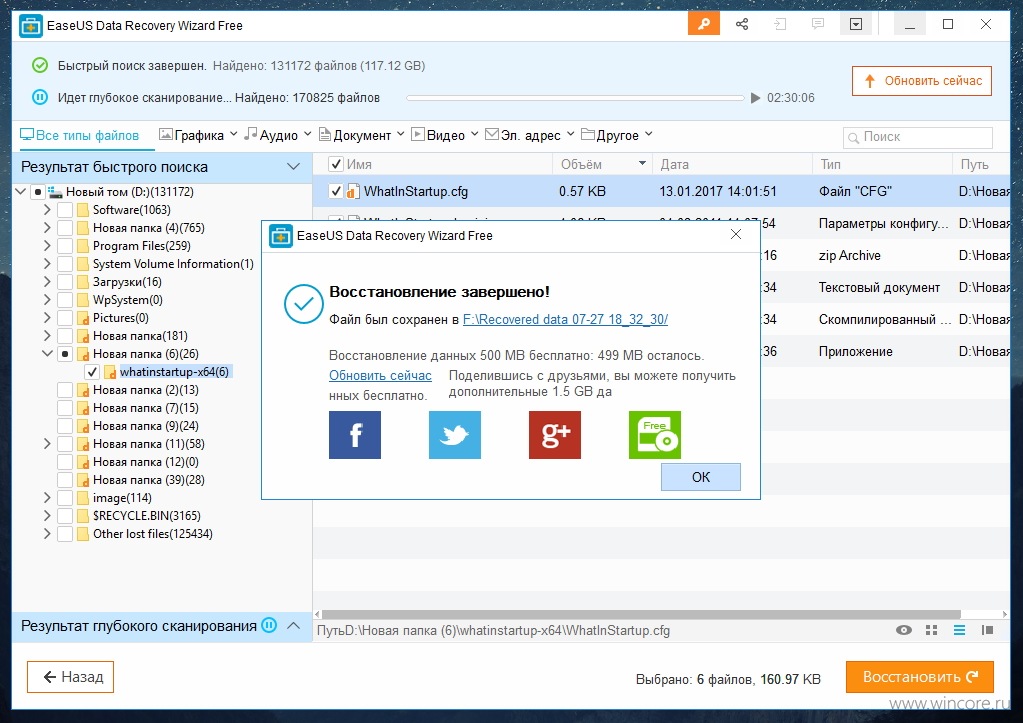
Task: Click the Software folder icon
Action: (83, 210)
